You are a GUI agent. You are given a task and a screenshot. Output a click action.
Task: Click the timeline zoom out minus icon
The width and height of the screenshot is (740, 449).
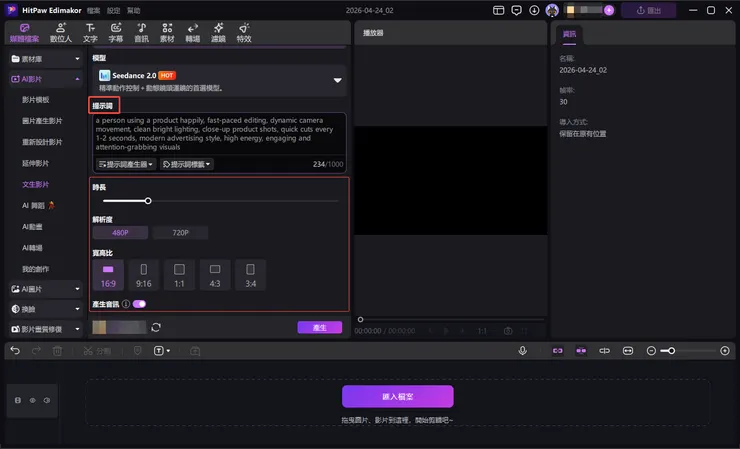click(x=651, y=351)
